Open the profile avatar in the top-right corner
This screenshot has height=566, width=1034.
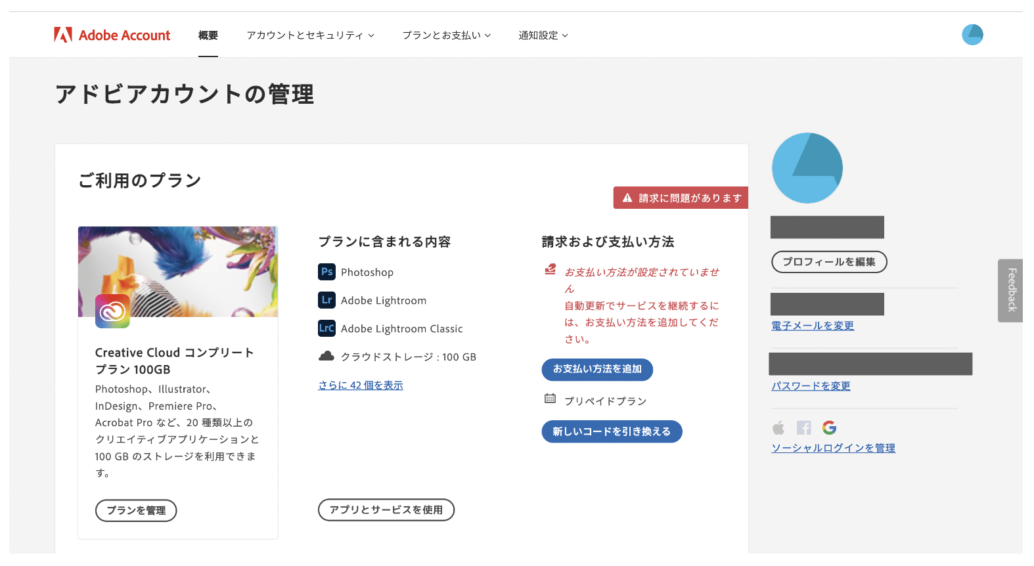pyautogui.click(x=972, y=34)
